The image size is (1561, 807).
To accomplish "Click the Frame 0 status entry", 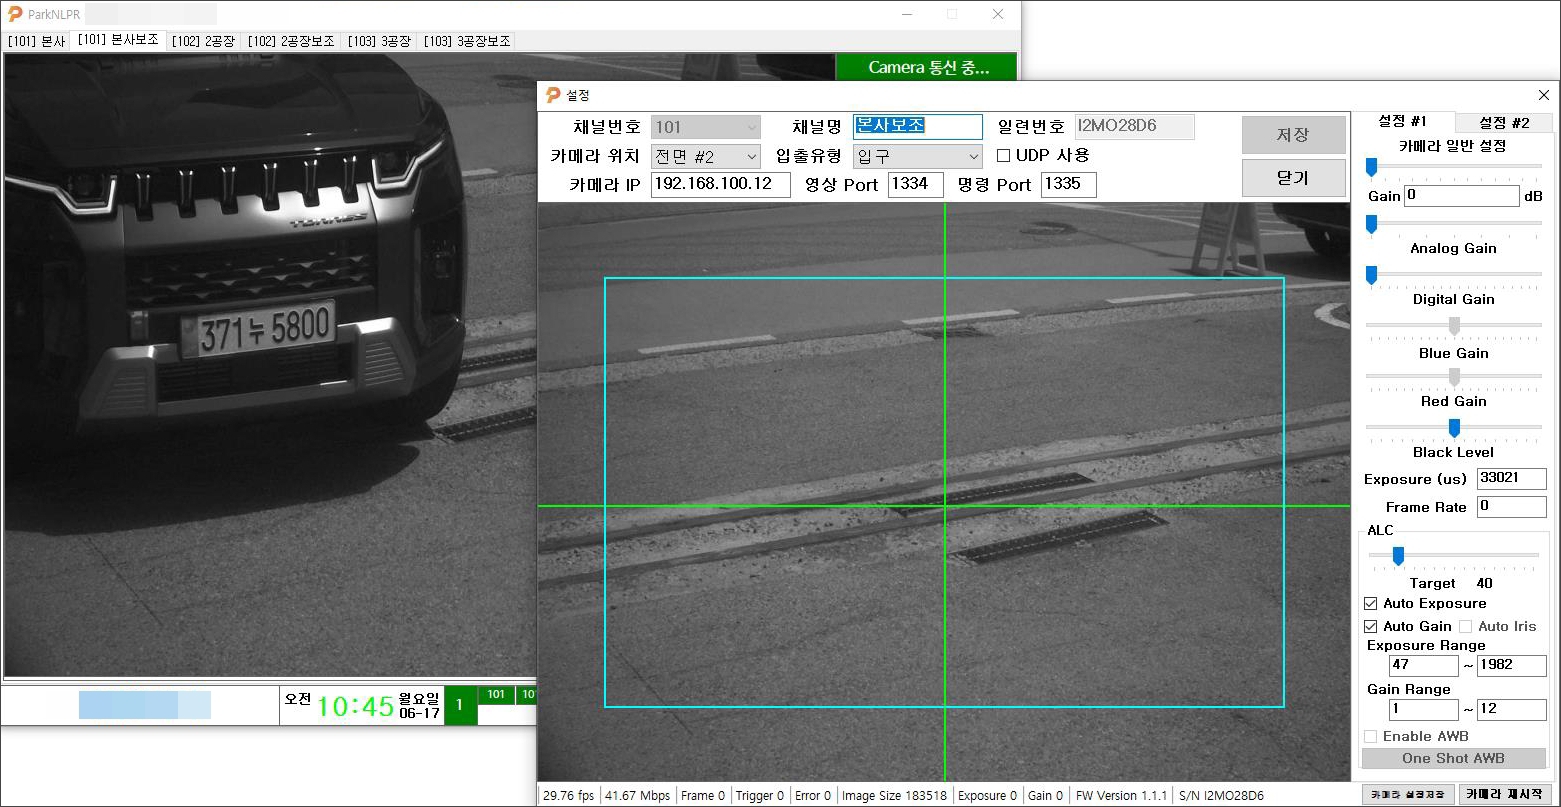I will pyautogui.click(x=703, y=796).
